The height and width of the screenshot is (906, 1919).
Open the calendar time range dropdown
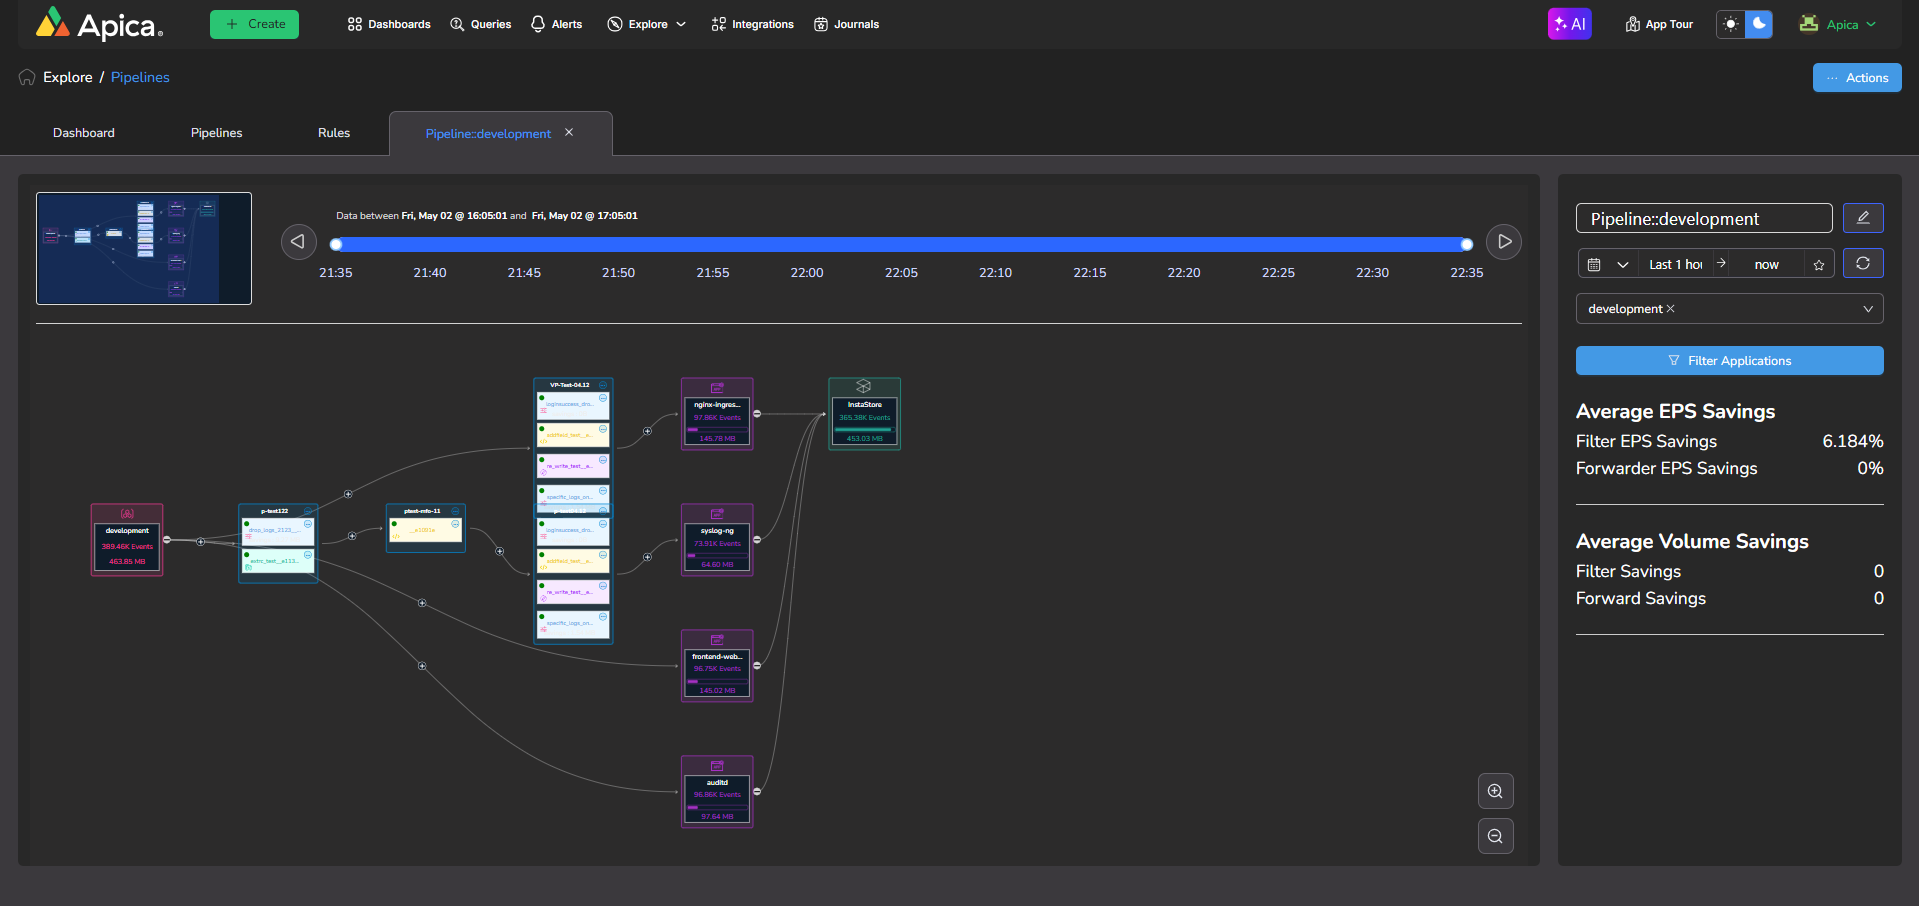[x=1607, y=265]
